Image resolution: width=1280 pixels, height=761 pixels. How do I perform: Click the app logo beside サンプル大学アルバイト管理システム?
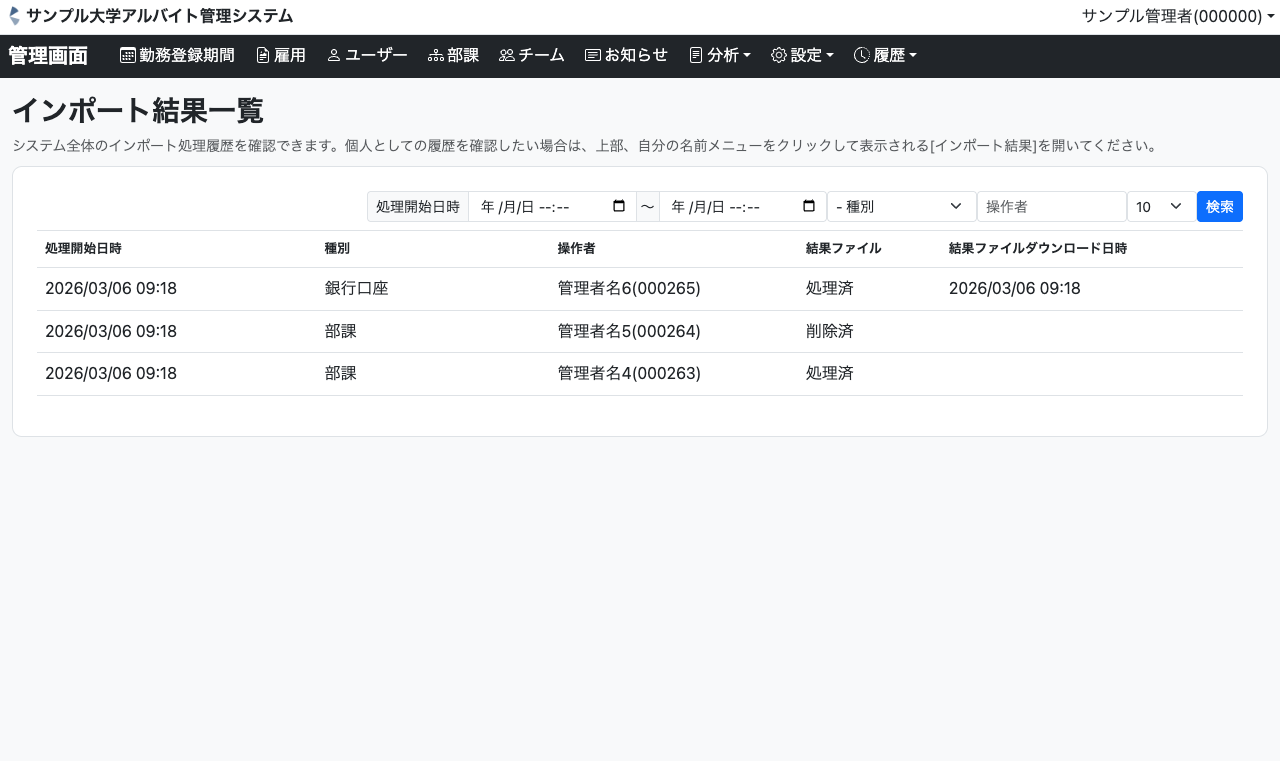(14, 16)
